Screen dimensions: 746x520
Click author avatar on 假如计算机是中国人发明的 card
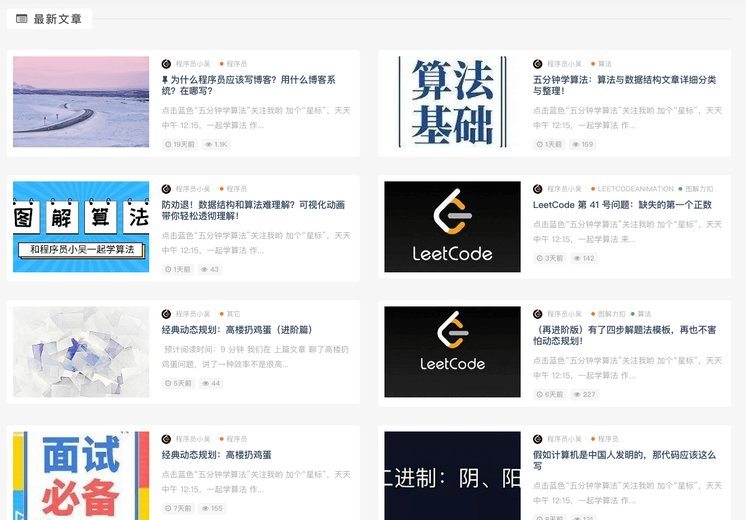tap(538, 439)
